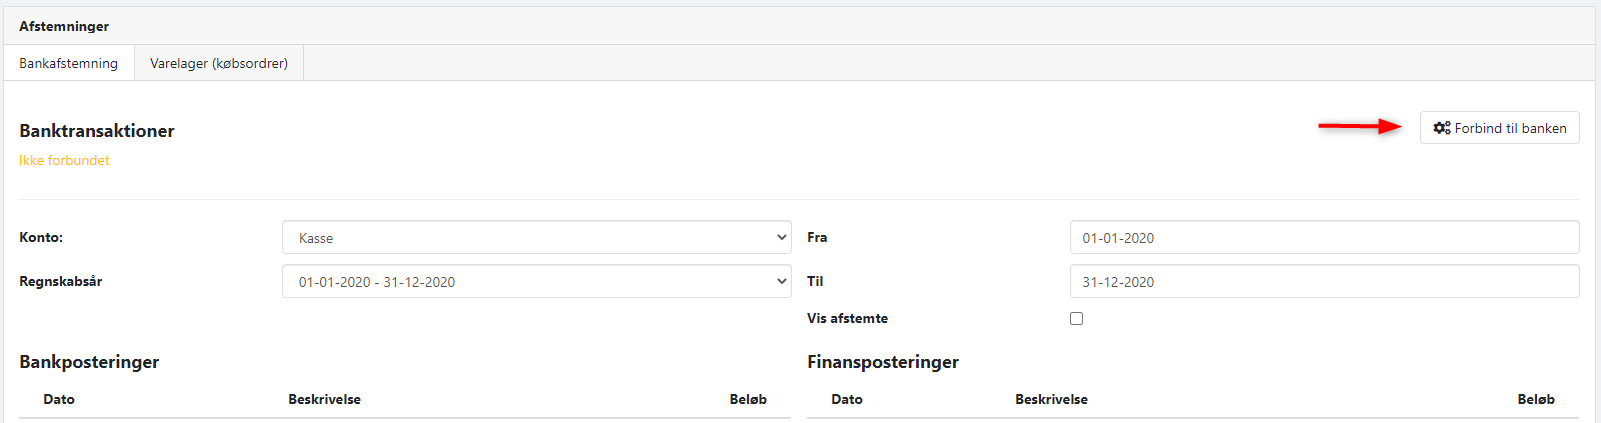
Task: Click Dato column header under Finansposteringer
Action: [x=847, y=399]
